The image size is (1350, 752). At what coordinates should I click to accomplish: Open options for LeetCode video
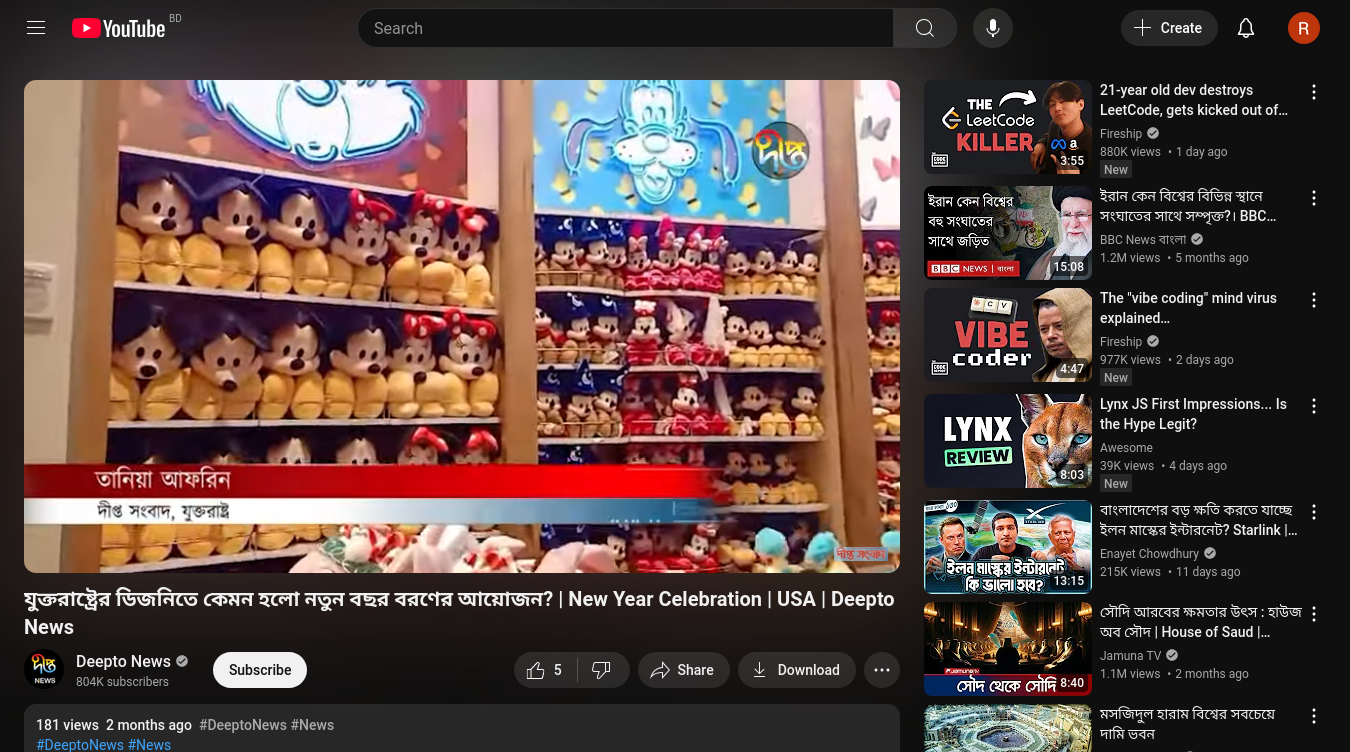pyautogui.click(x=1314, y=92)
